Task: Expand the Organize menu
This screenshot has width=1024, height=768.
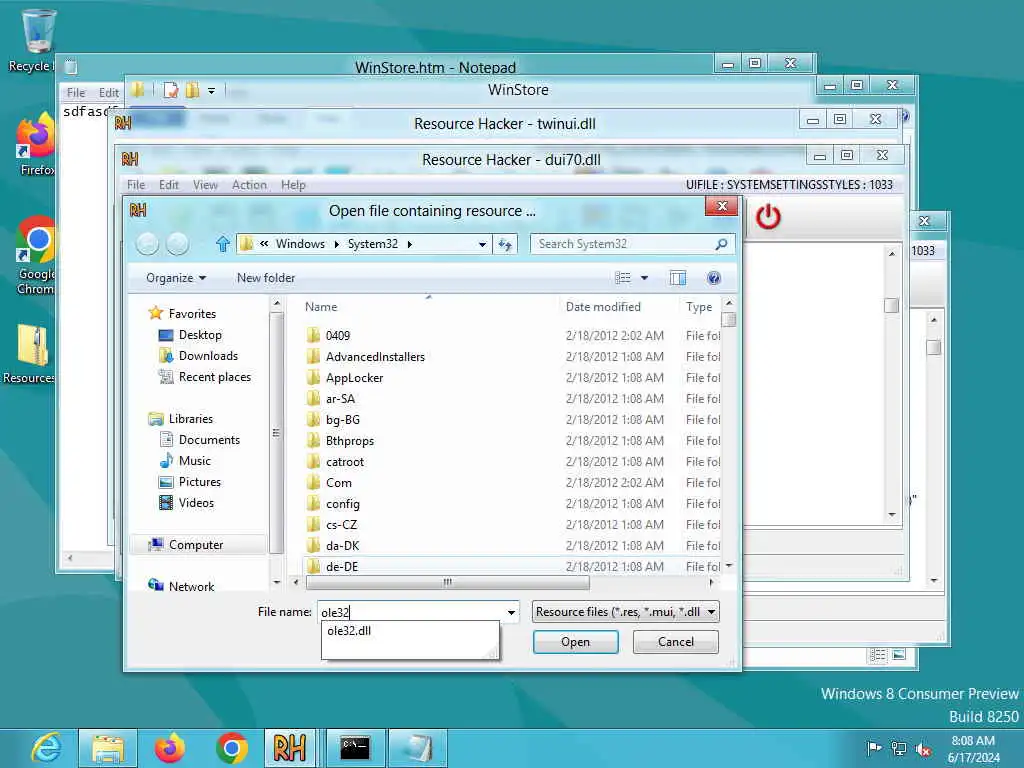Action: point(176,278)
